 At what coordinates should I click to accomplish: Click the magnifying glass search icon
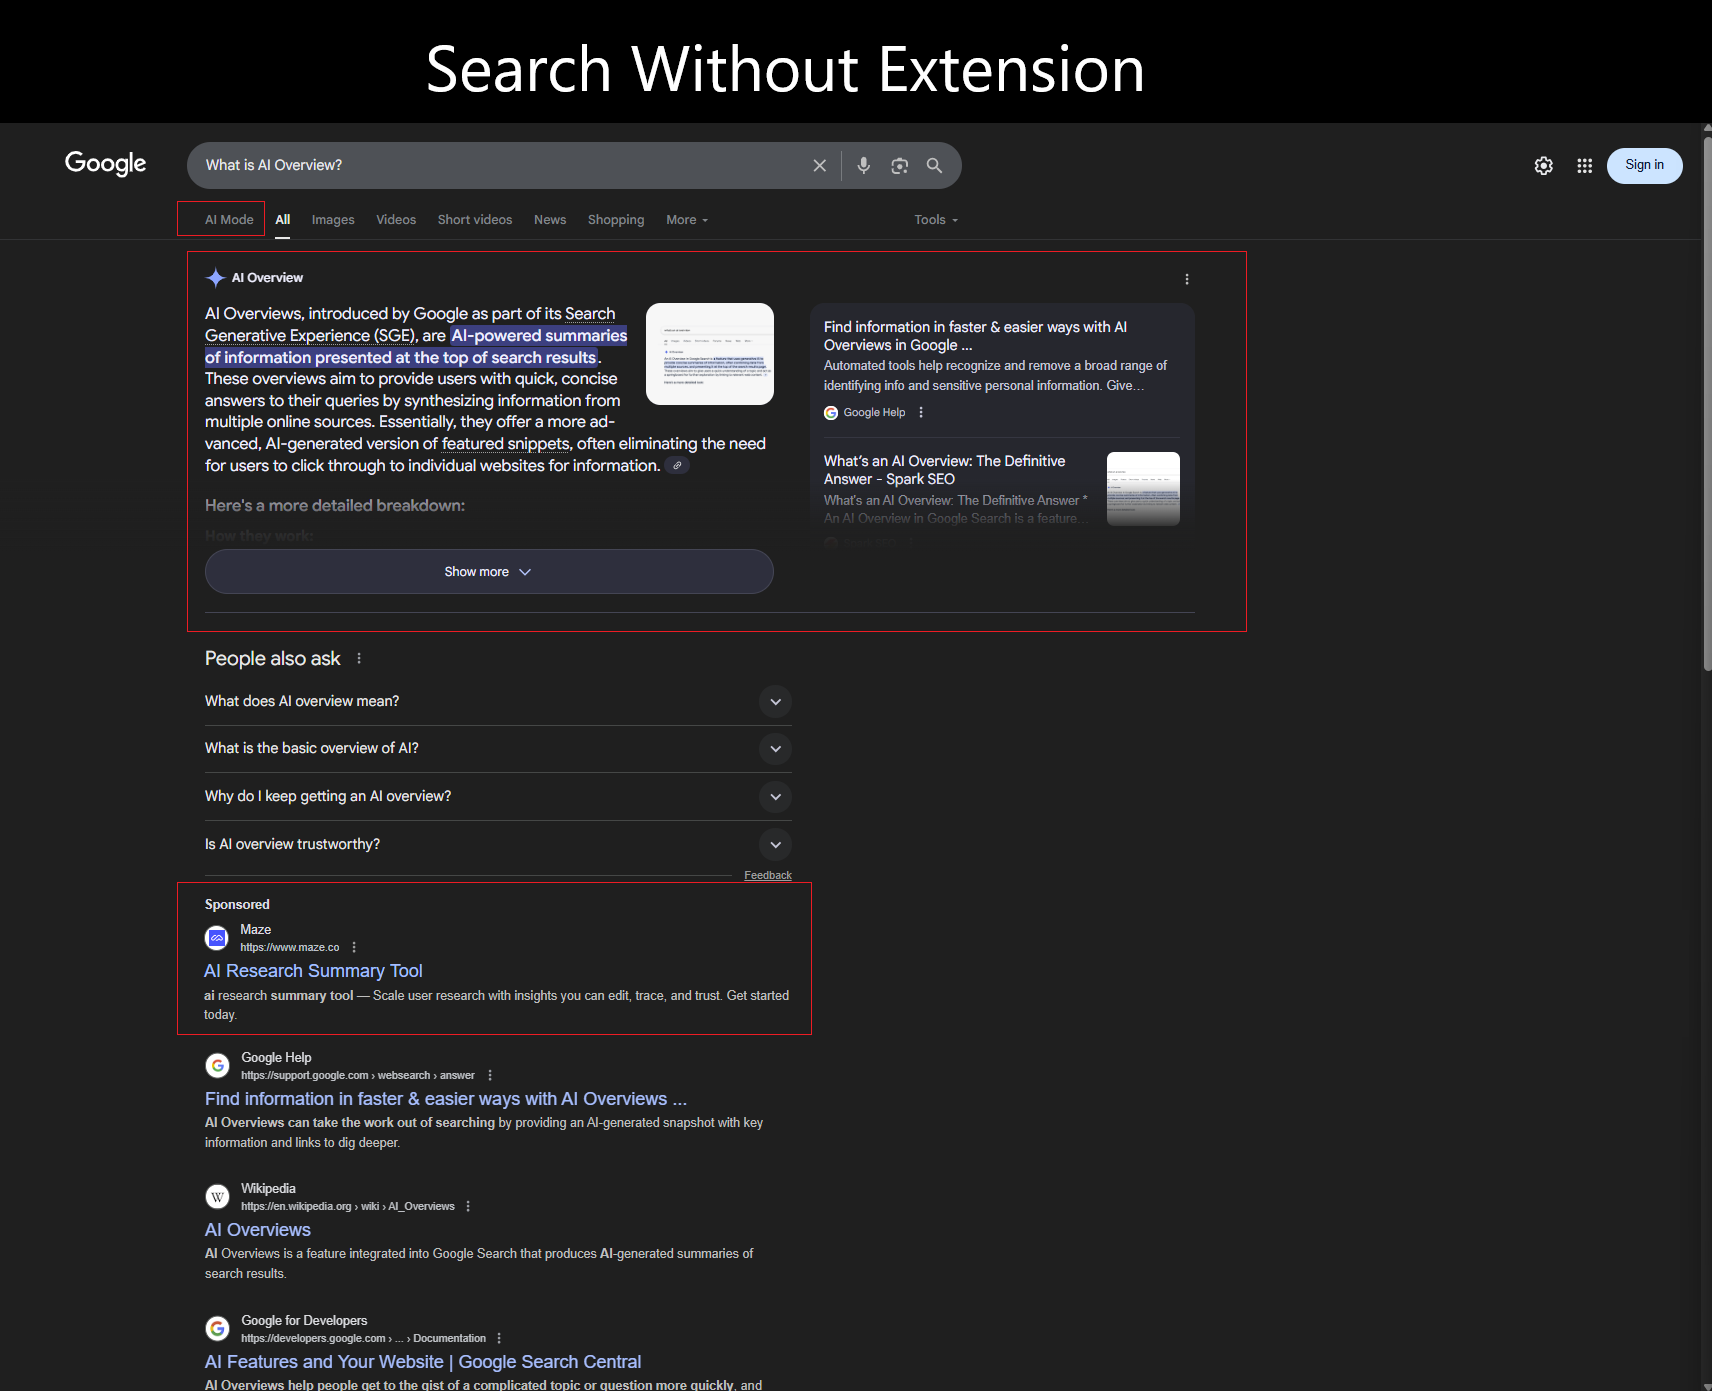[x=935, y=165]
